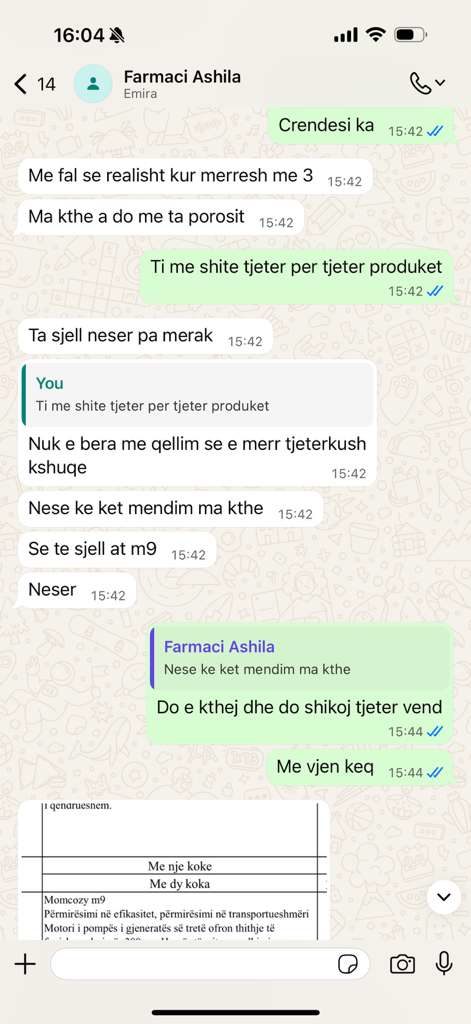Tap quoted 'Nese ke ket mendim ma kthe' reply

point(300,658)
